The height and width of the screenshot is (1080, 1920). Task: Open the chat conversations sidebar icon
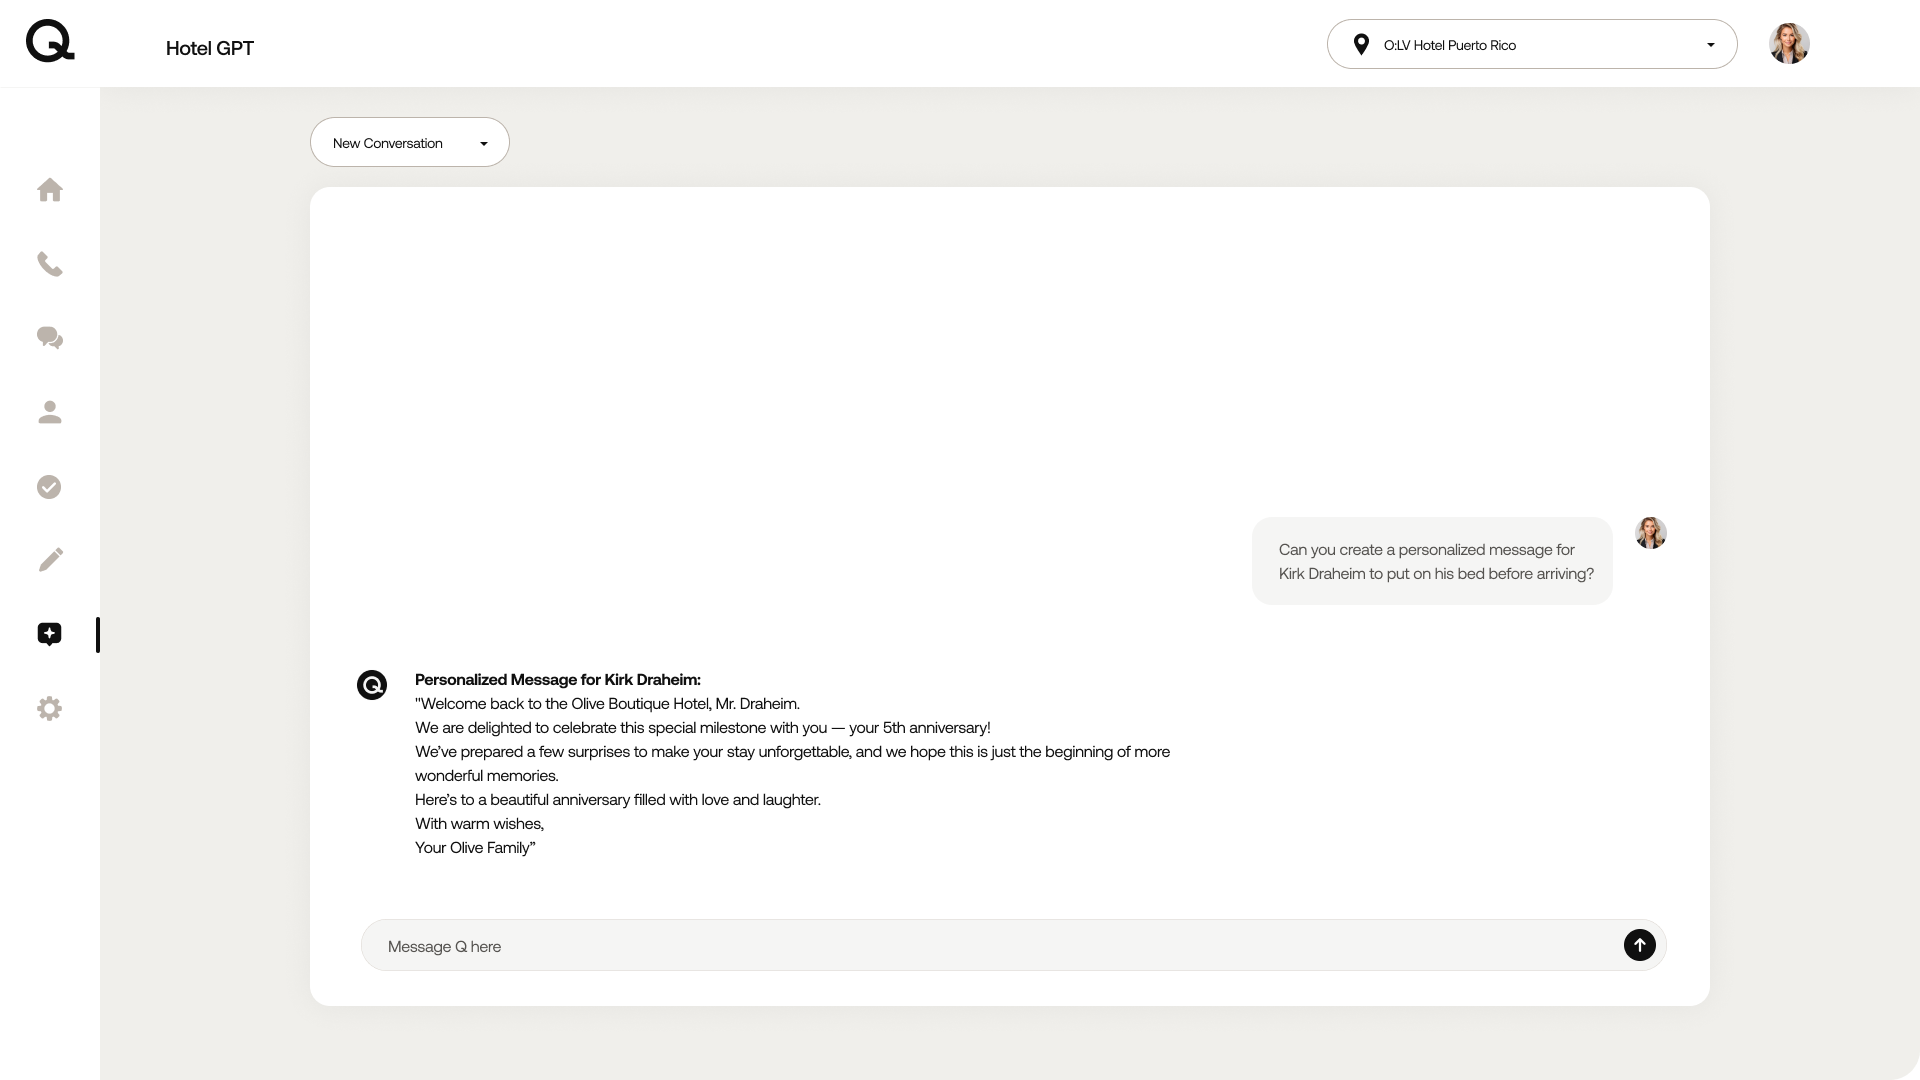50,338
